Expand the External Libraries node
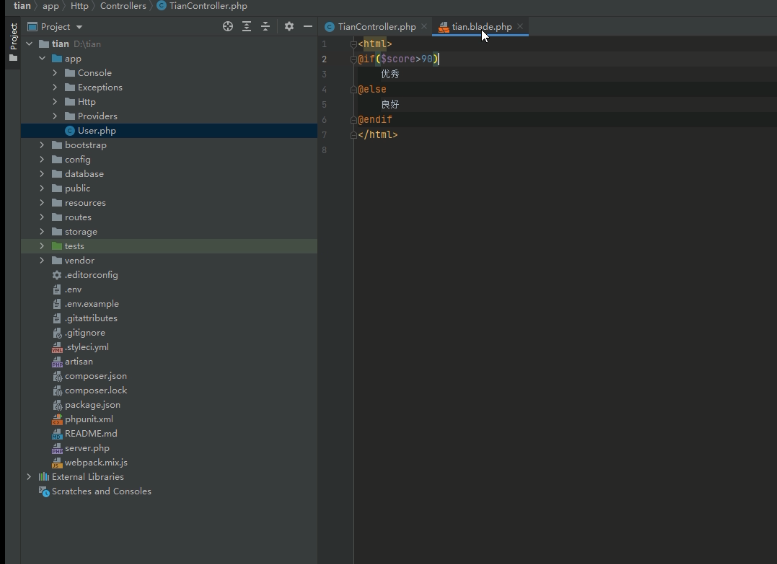This screenshot has height=564, width=777. [x=29, y=477]
